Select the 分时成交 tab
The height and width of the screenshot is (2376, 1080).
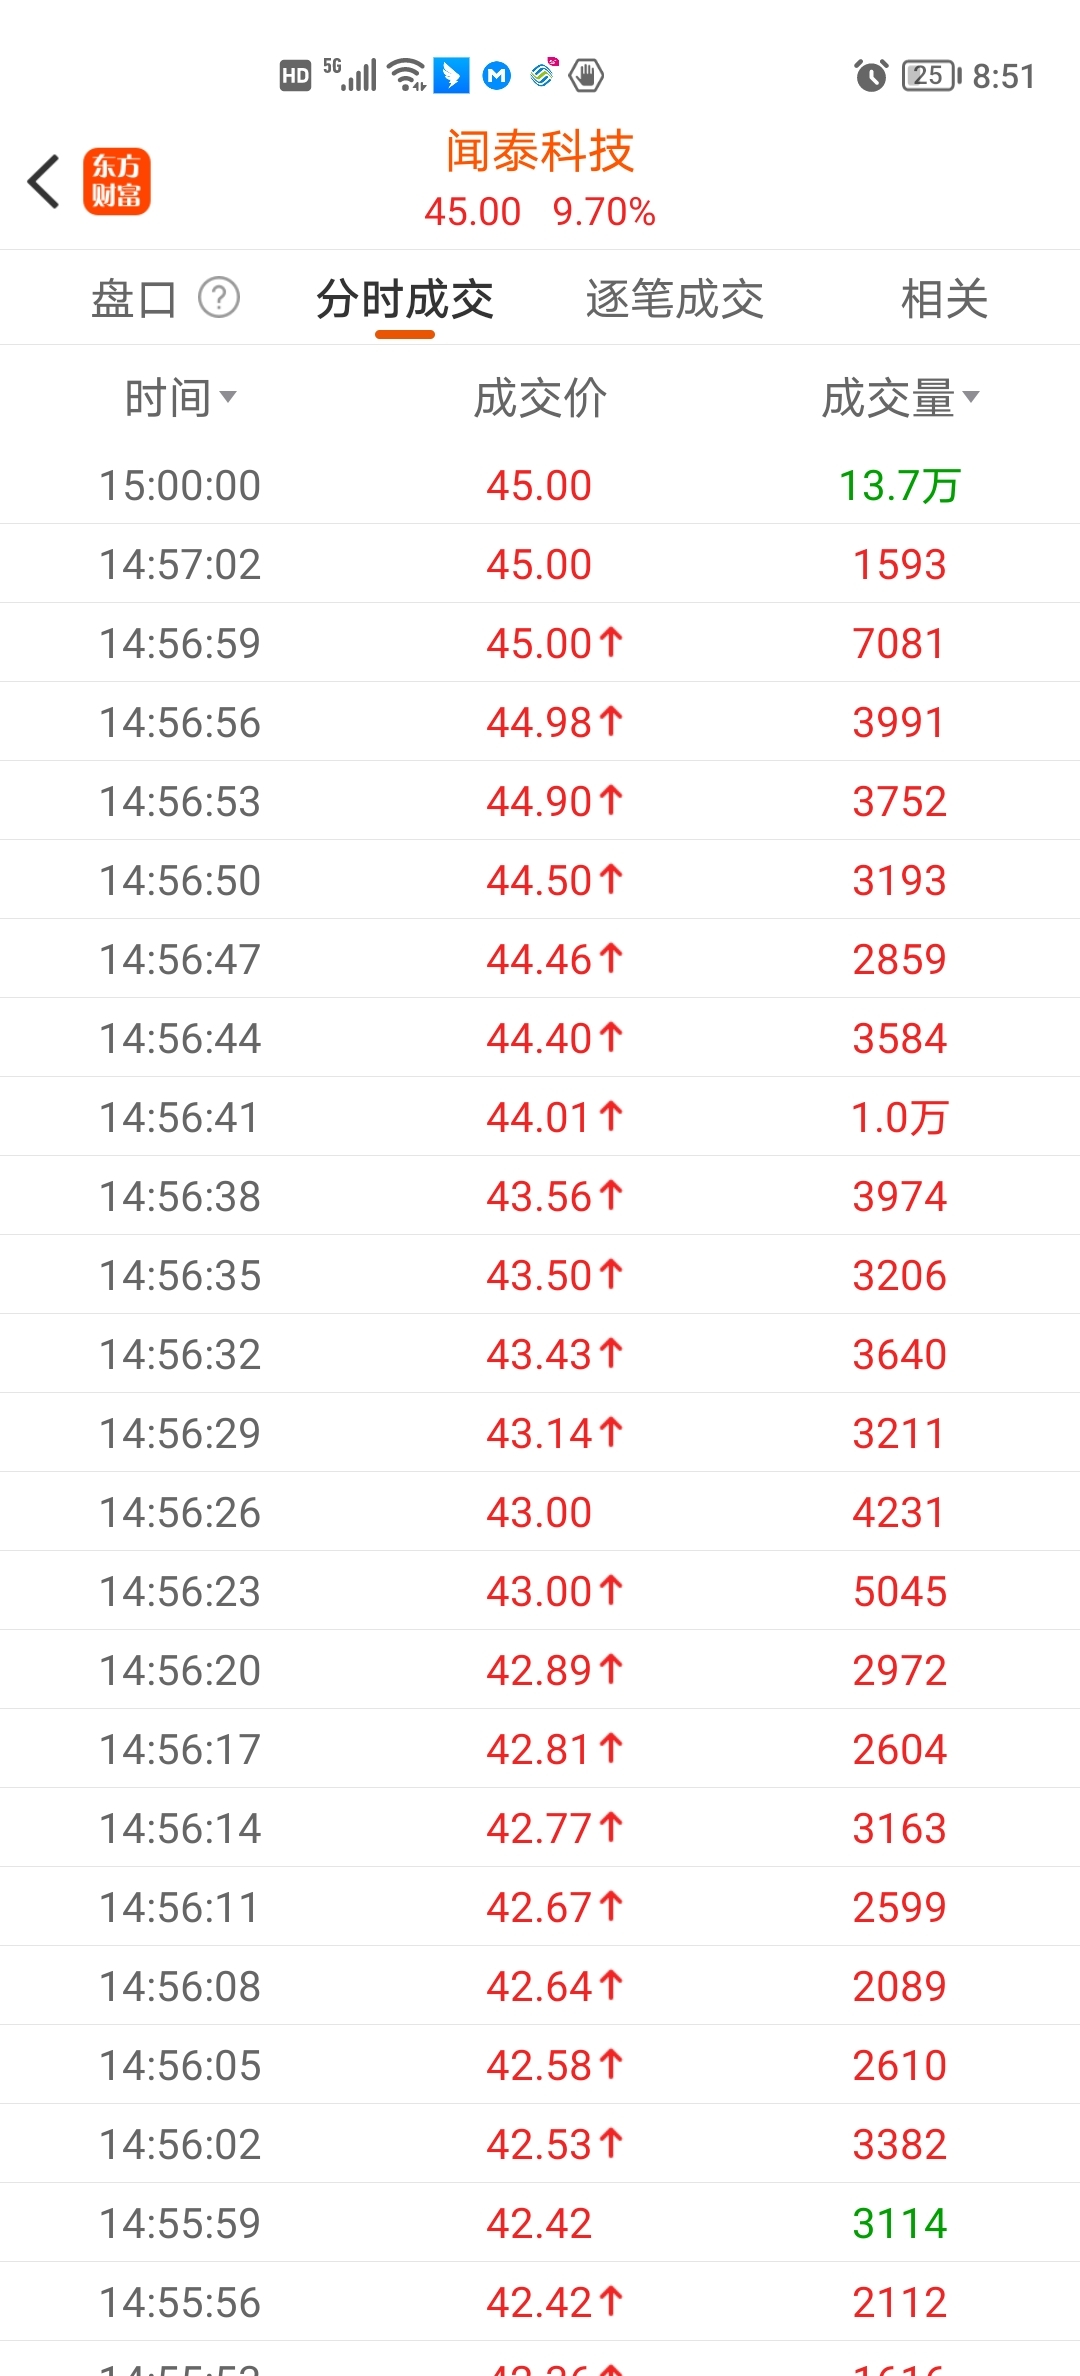tap(405, 299)
